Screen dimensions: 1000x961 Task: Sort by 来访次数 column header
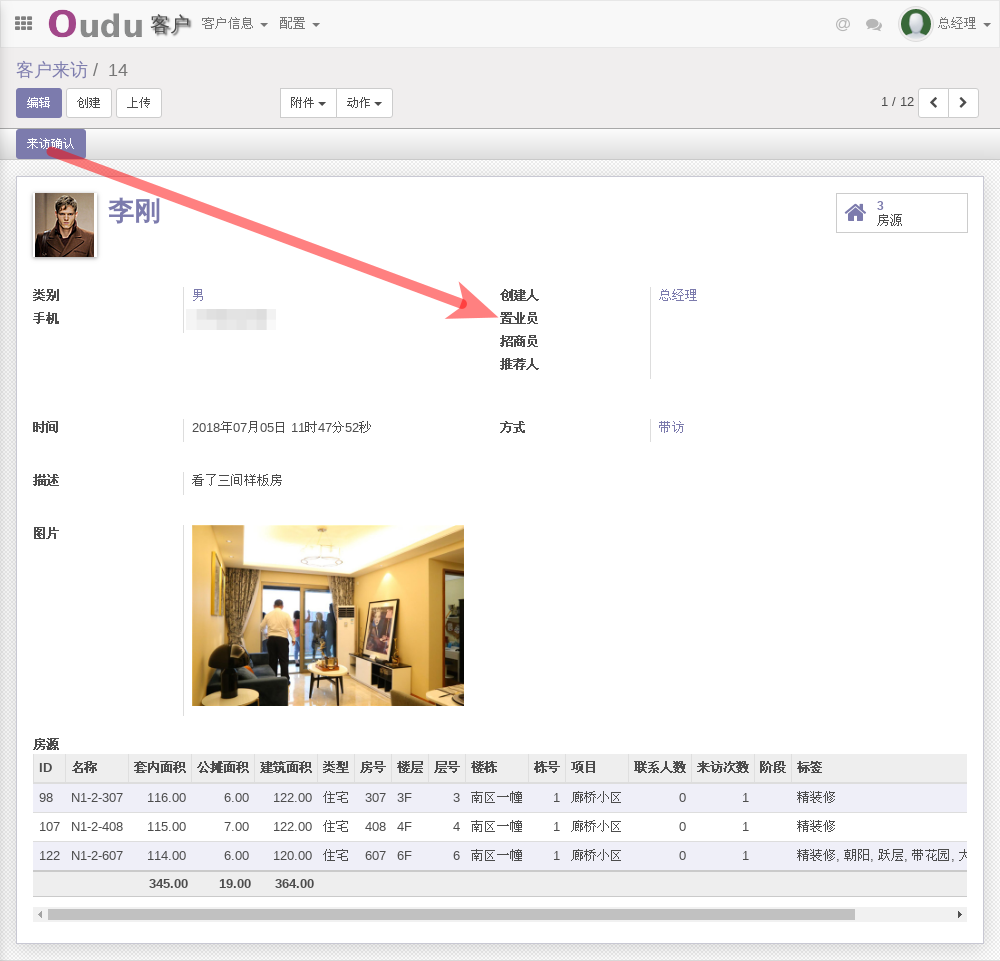click(x=723, y=767)
